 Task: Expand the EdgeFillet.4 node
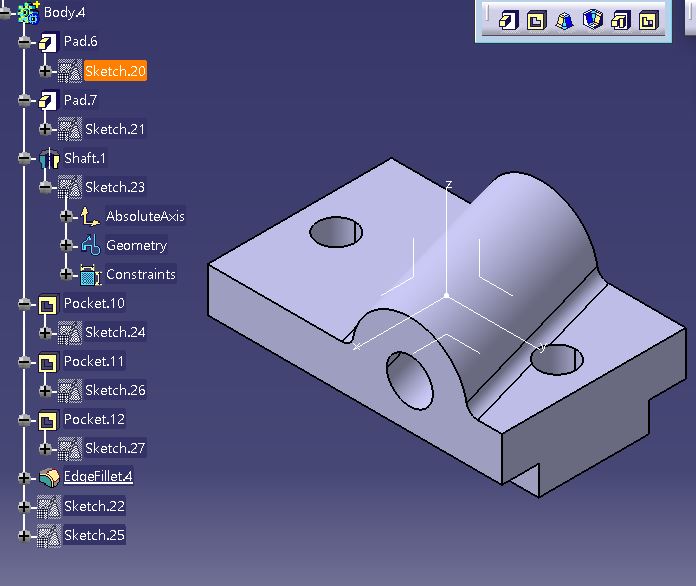(x=24, y=478)
